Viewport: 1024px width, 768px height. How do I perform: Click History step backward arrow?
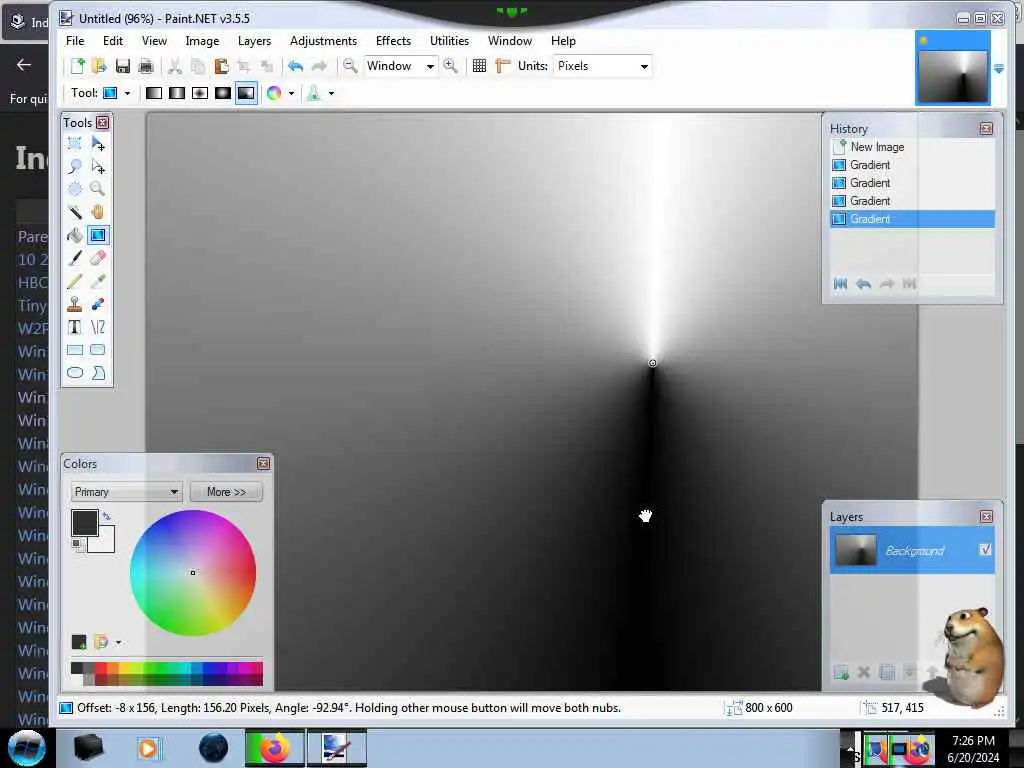coord(863,283)
